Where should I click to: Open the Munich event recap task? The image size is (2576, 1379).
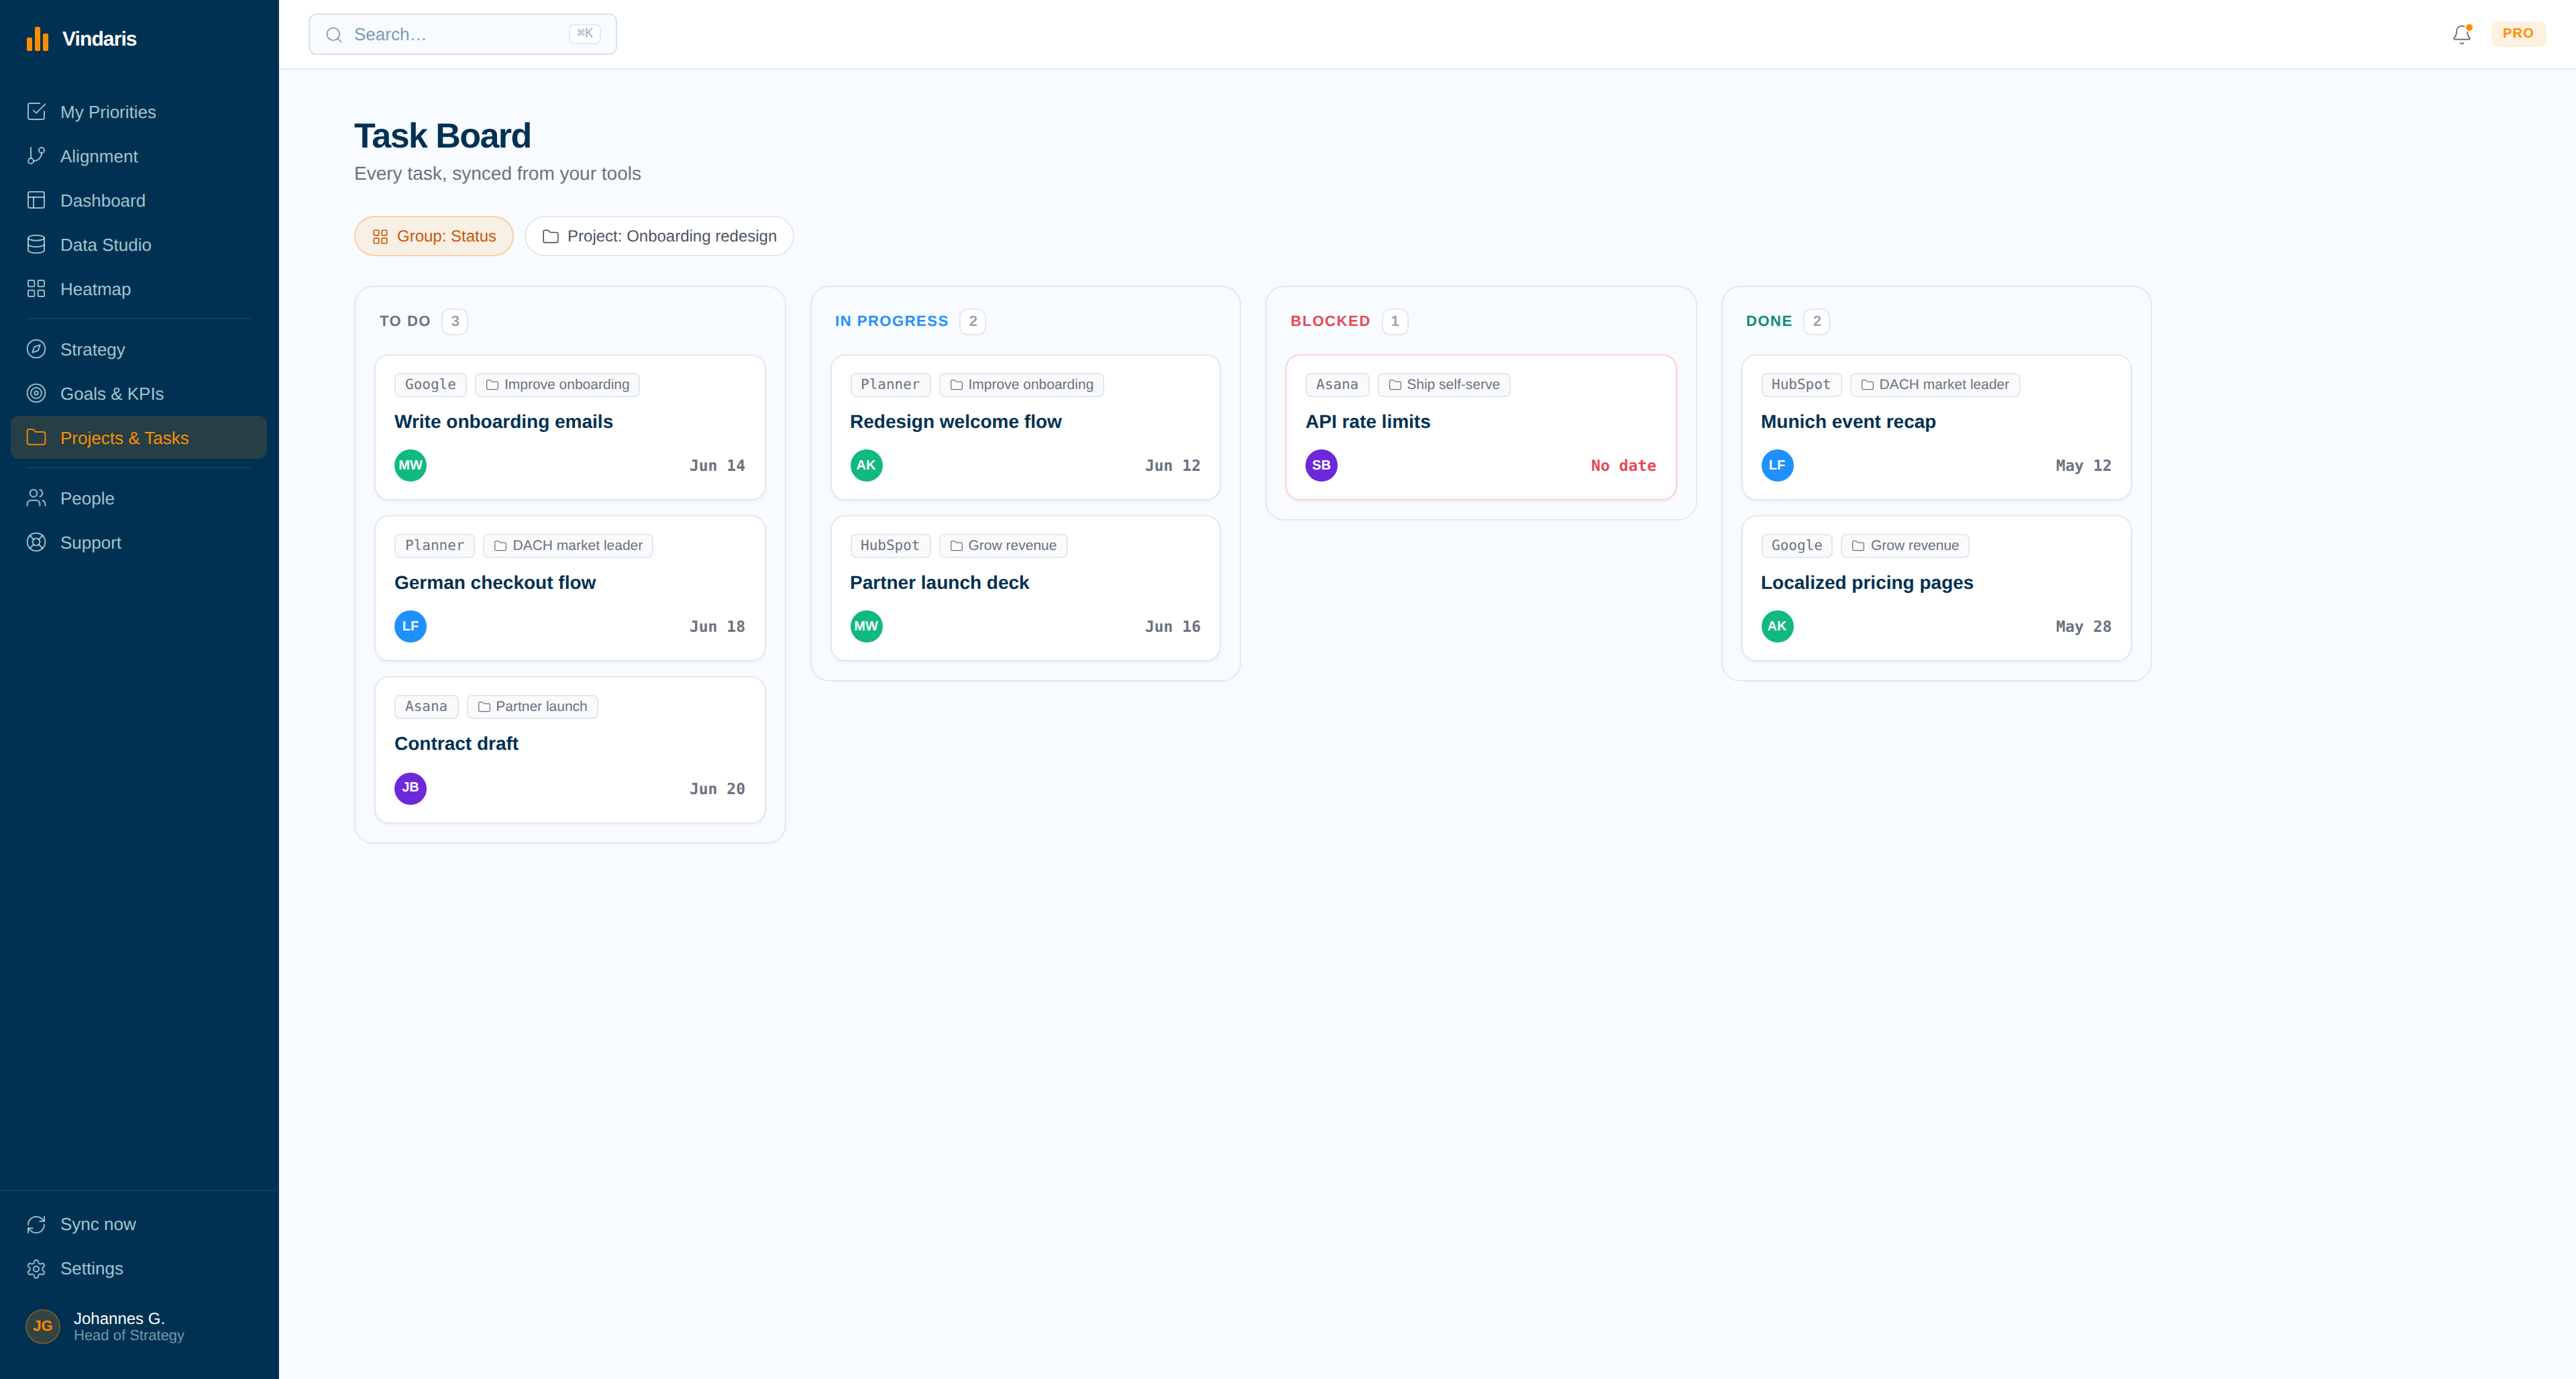1936,427
